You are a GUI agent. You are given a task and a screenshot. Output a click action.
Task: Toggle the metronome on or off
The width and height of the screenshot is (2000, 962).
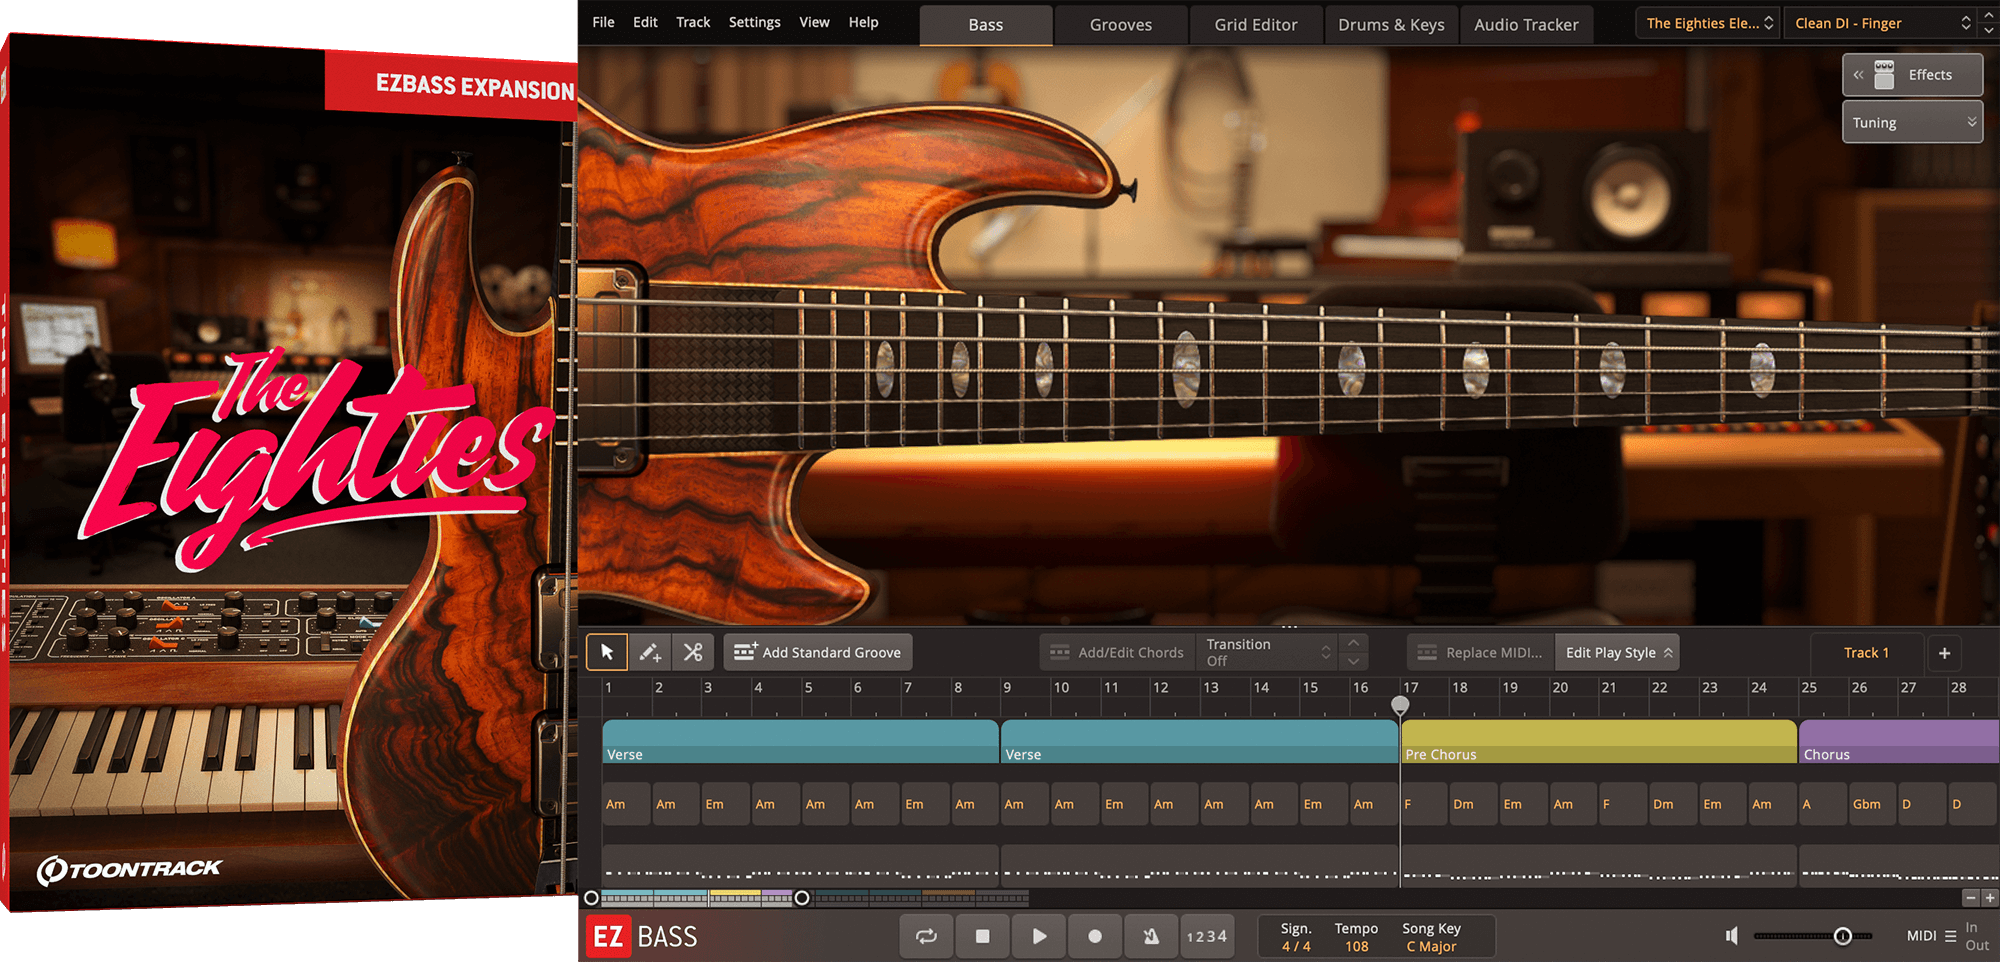click(1151, 936)
